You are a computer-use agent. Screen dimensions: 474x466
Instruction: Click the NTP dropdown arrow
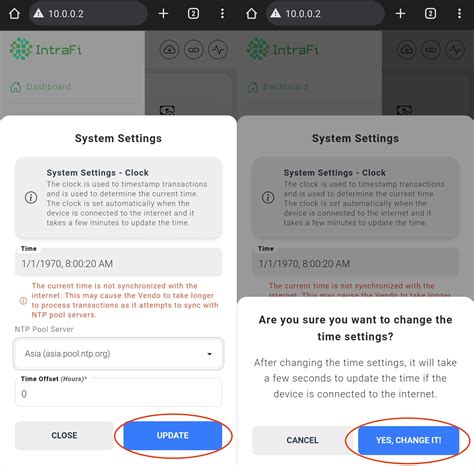(x=209, y=354)
